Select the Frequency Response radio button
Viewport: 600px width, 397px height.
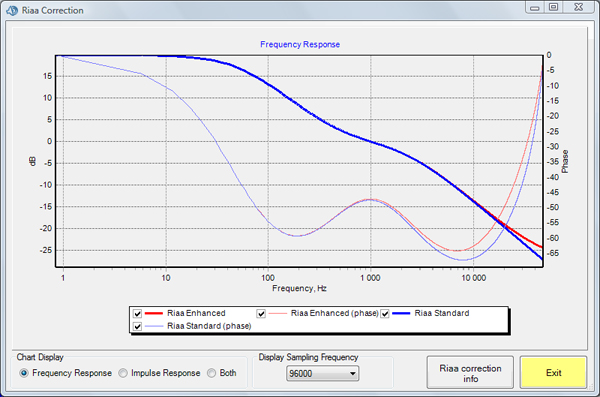[24, 373]
